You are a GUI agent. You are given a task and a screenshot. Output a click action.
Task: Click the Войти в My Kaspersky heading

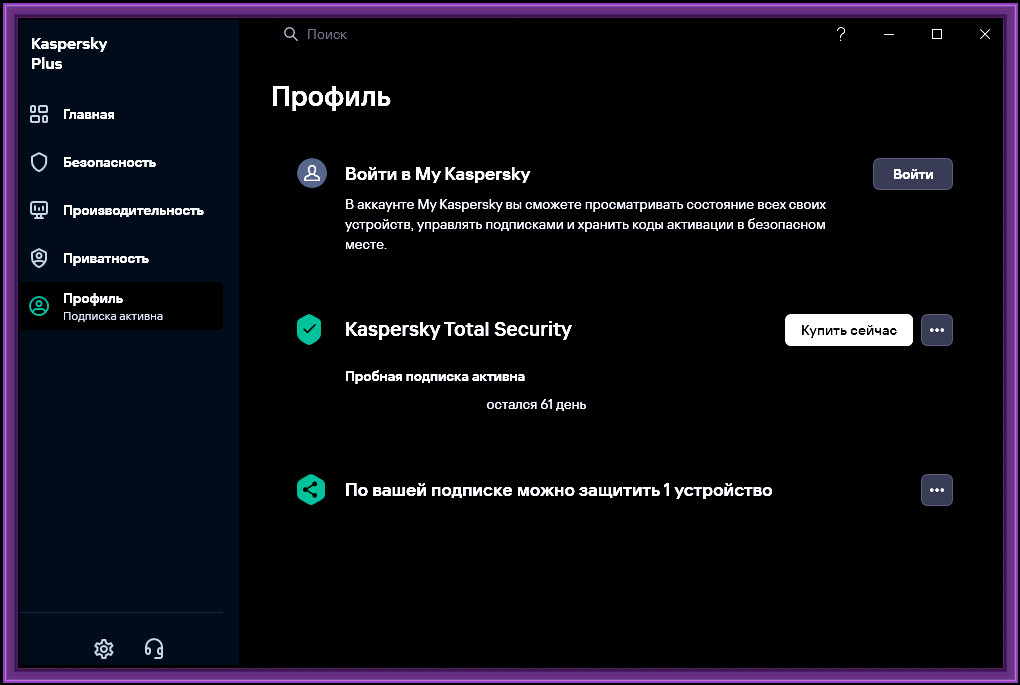[x=437, y=174]
